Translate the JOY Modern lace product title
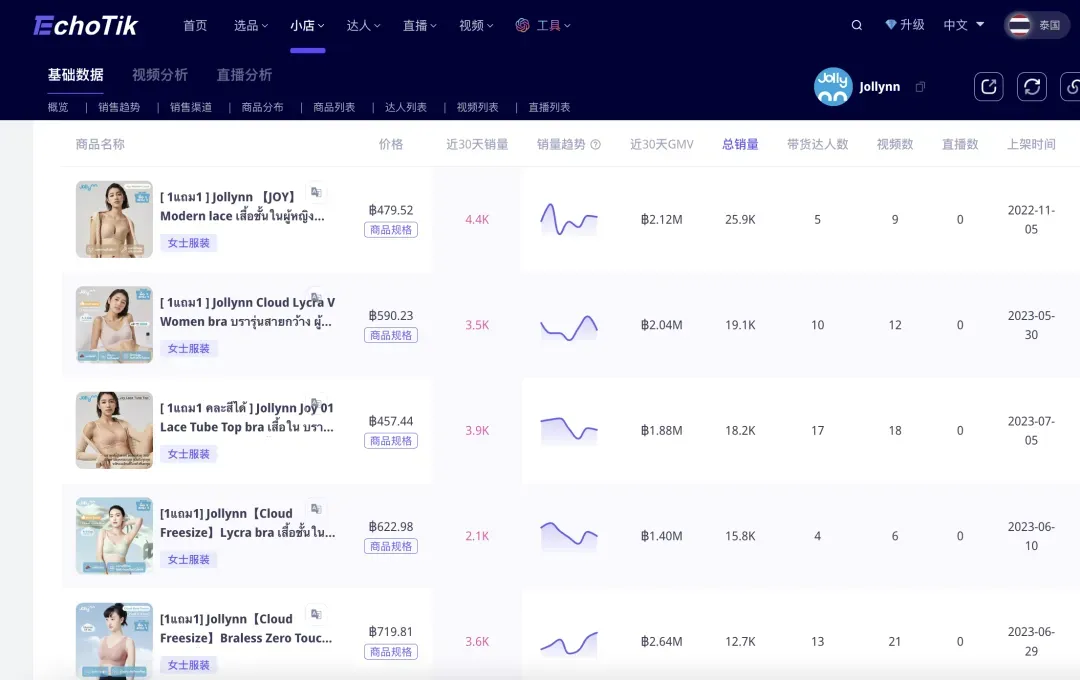Image resolution: width=1080 pixels, height=680 pixels. 316,192
